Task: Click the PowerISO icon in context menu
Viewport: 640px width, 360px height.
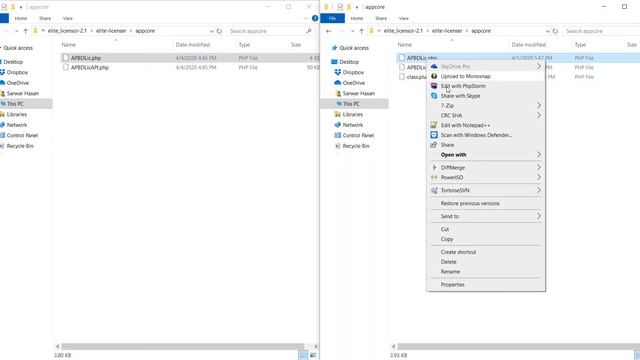Action: coord(434,177)
